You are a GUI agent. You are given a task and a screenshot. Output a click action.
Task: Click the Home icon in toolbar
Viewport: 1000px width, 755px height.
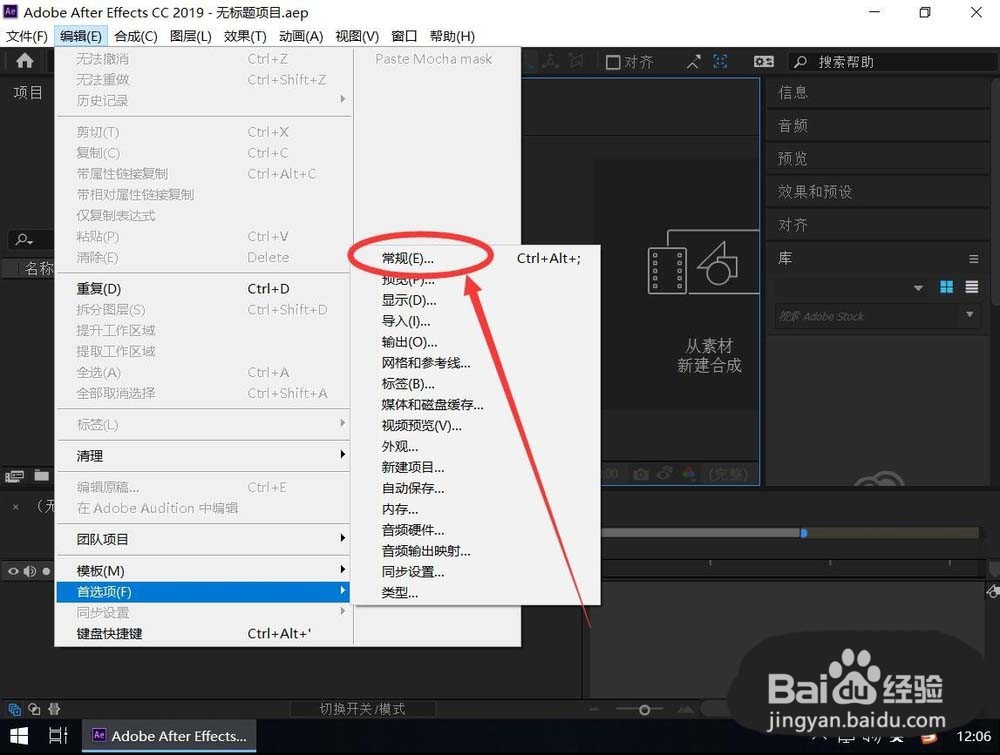(25, 61)
